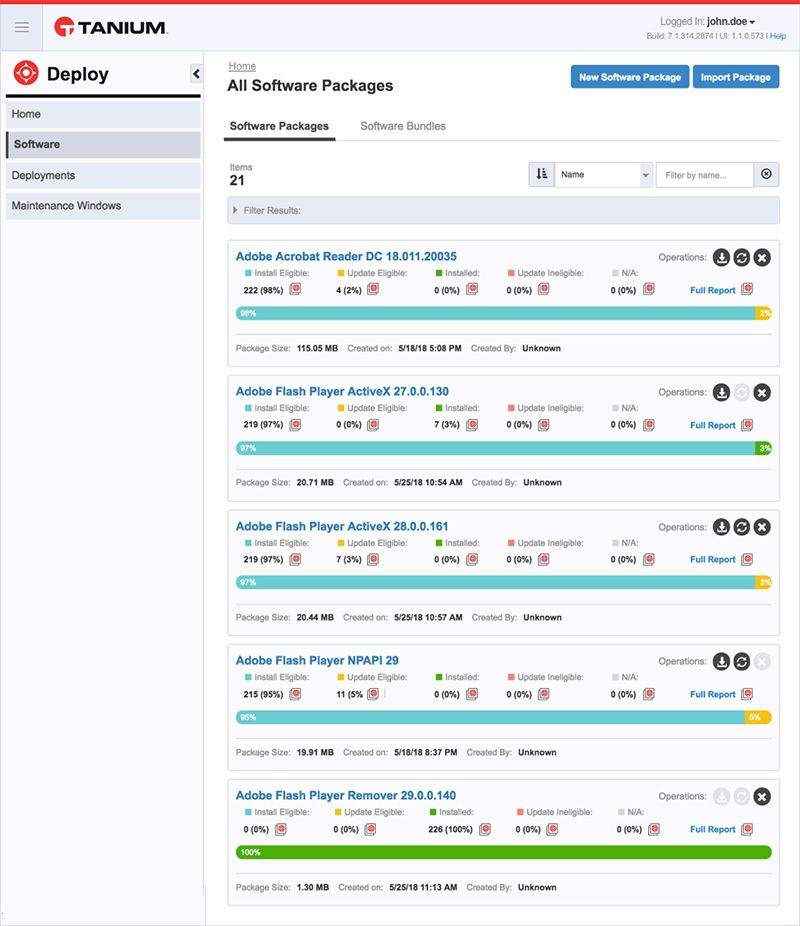Image resolution: width=800 pixels, height=926 pixels.
Task: Open Acrobat Reader Full Report question icon
Action: (747, 289)
